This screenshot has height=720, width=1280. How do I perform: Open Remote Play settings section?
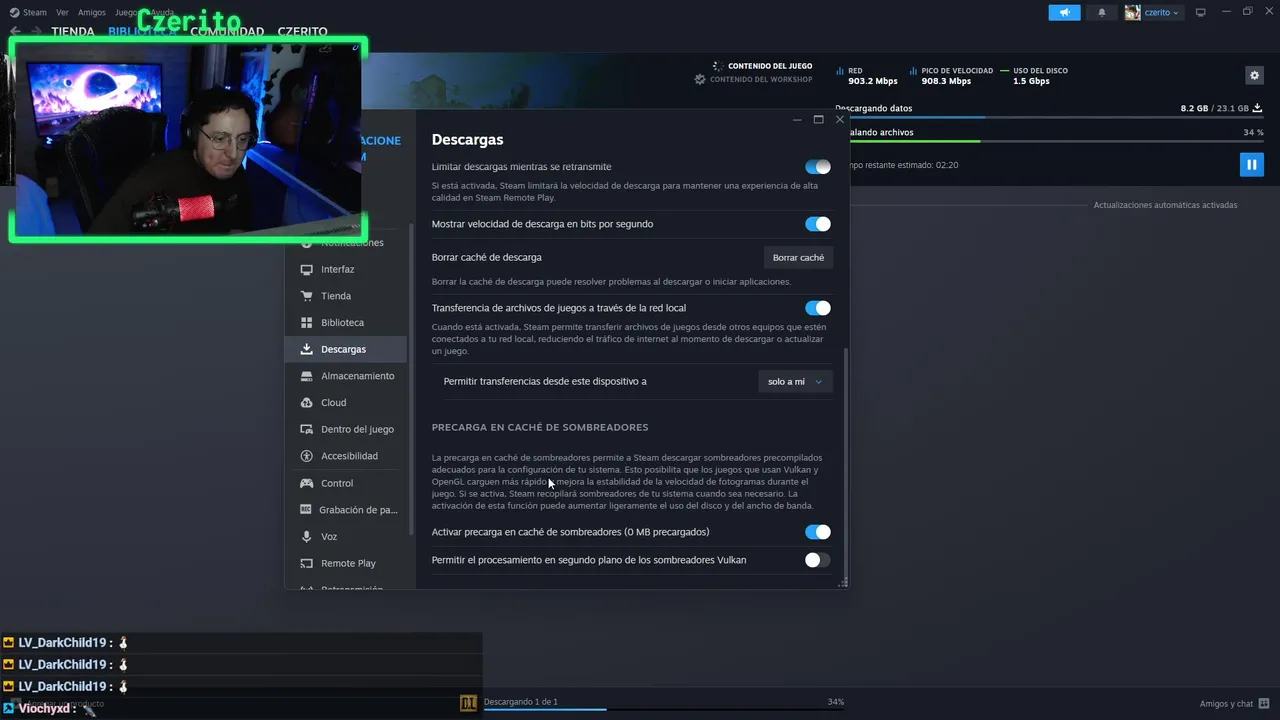point(346,563)
